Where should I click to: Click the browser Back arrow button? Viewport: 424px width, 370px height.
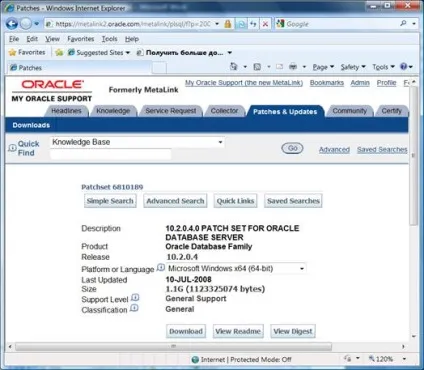point(12,24)
